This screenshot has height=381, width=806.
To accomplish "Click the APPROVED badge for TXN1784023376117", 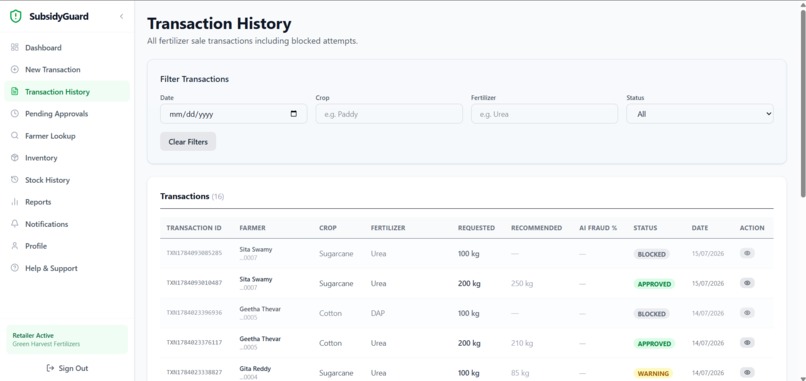I will 654,343.
